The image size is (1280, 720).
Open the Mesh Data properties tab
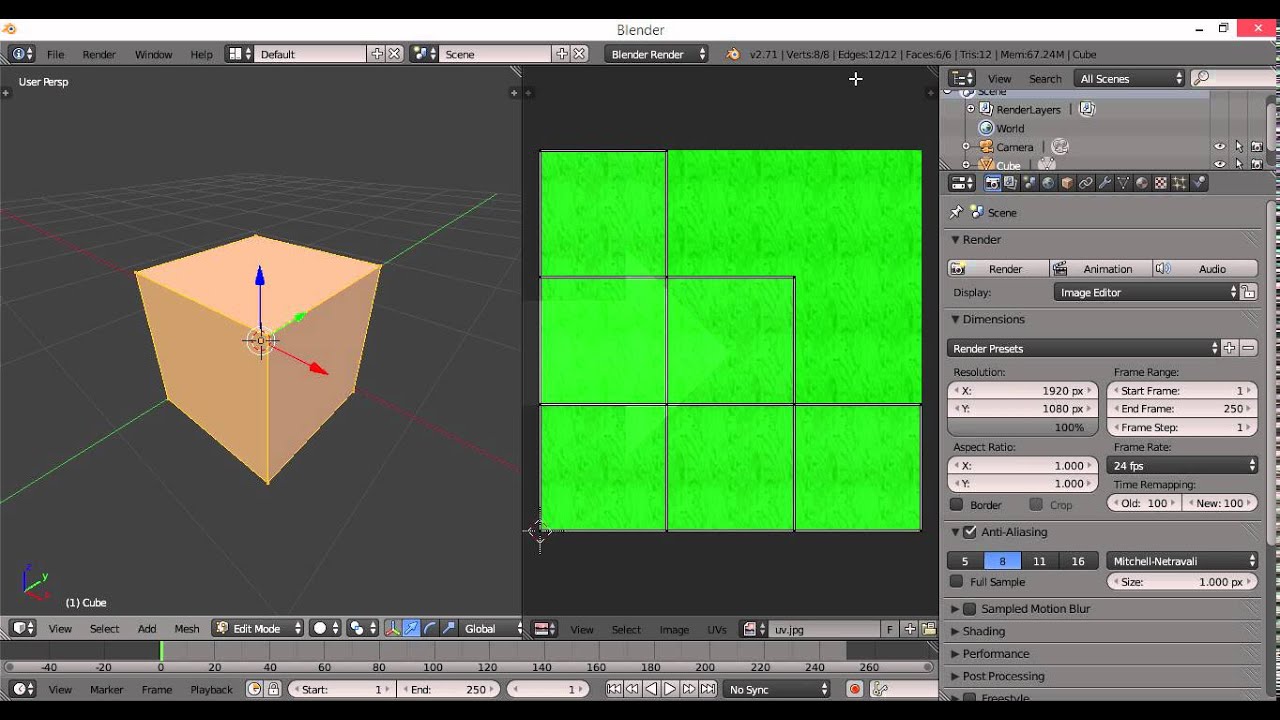pos(1123,183)
